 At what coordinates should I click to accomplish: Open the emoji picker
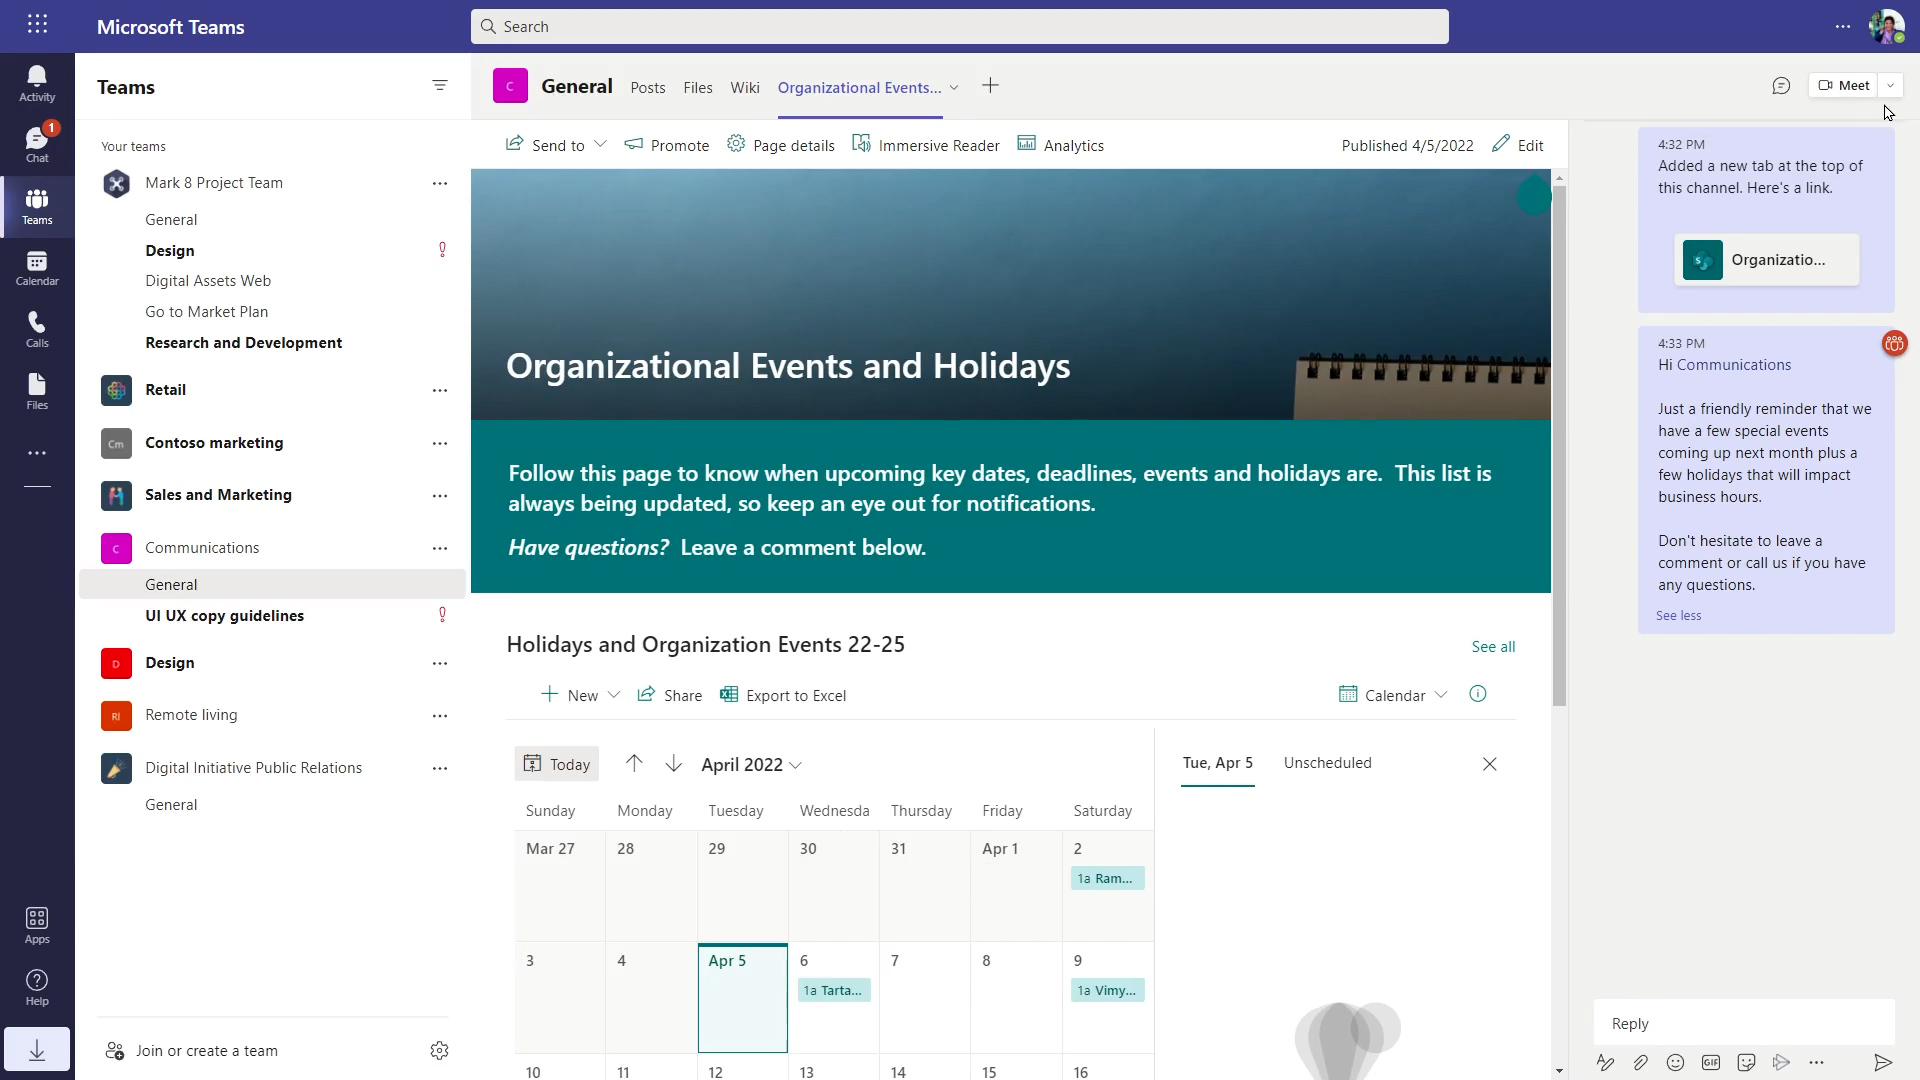[x=1676, y=1063]
